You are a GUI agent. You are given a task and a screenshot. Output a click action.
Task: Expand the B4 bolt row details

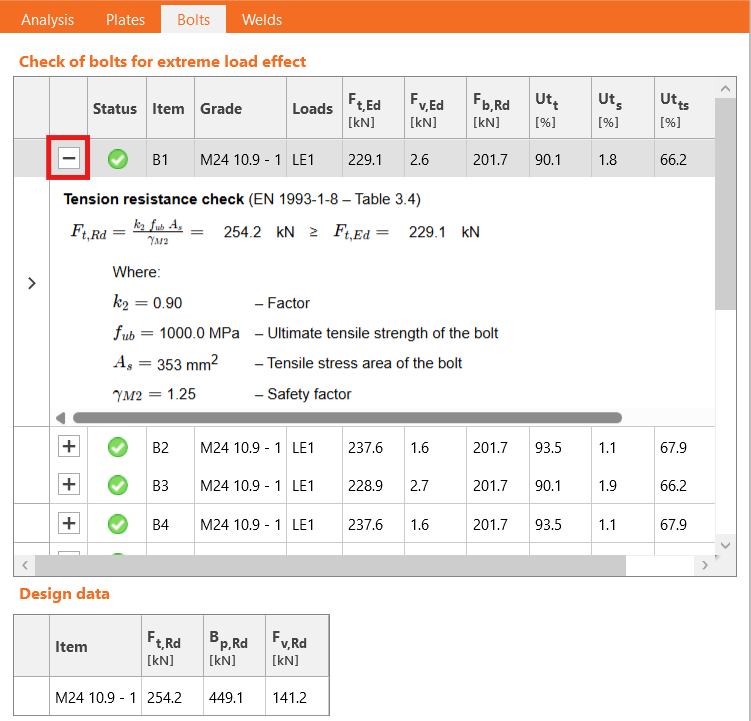point(69,523)
